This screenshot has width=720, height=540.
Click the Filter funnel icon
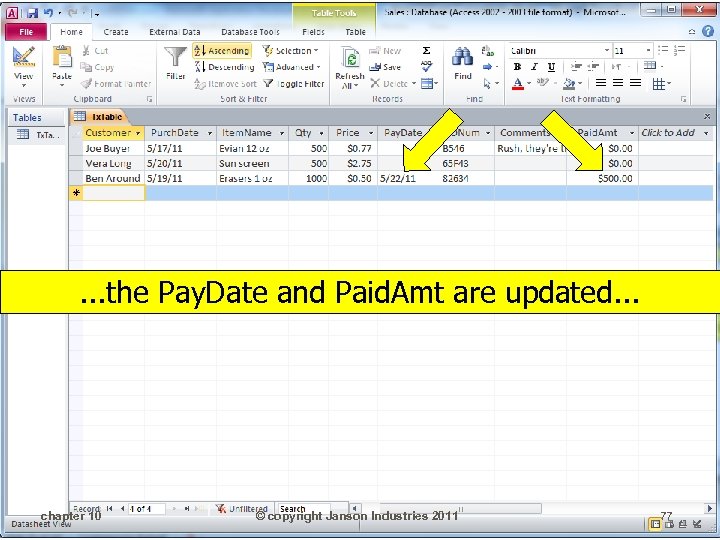click(x=175, y=57)
